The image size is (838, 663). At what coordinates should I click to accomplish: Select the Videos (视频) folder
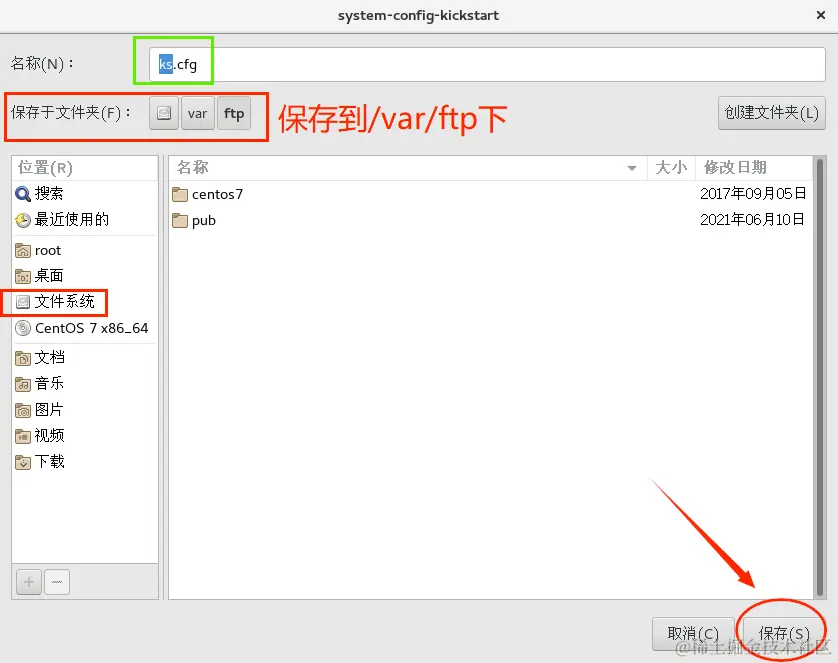pos(84,436)
